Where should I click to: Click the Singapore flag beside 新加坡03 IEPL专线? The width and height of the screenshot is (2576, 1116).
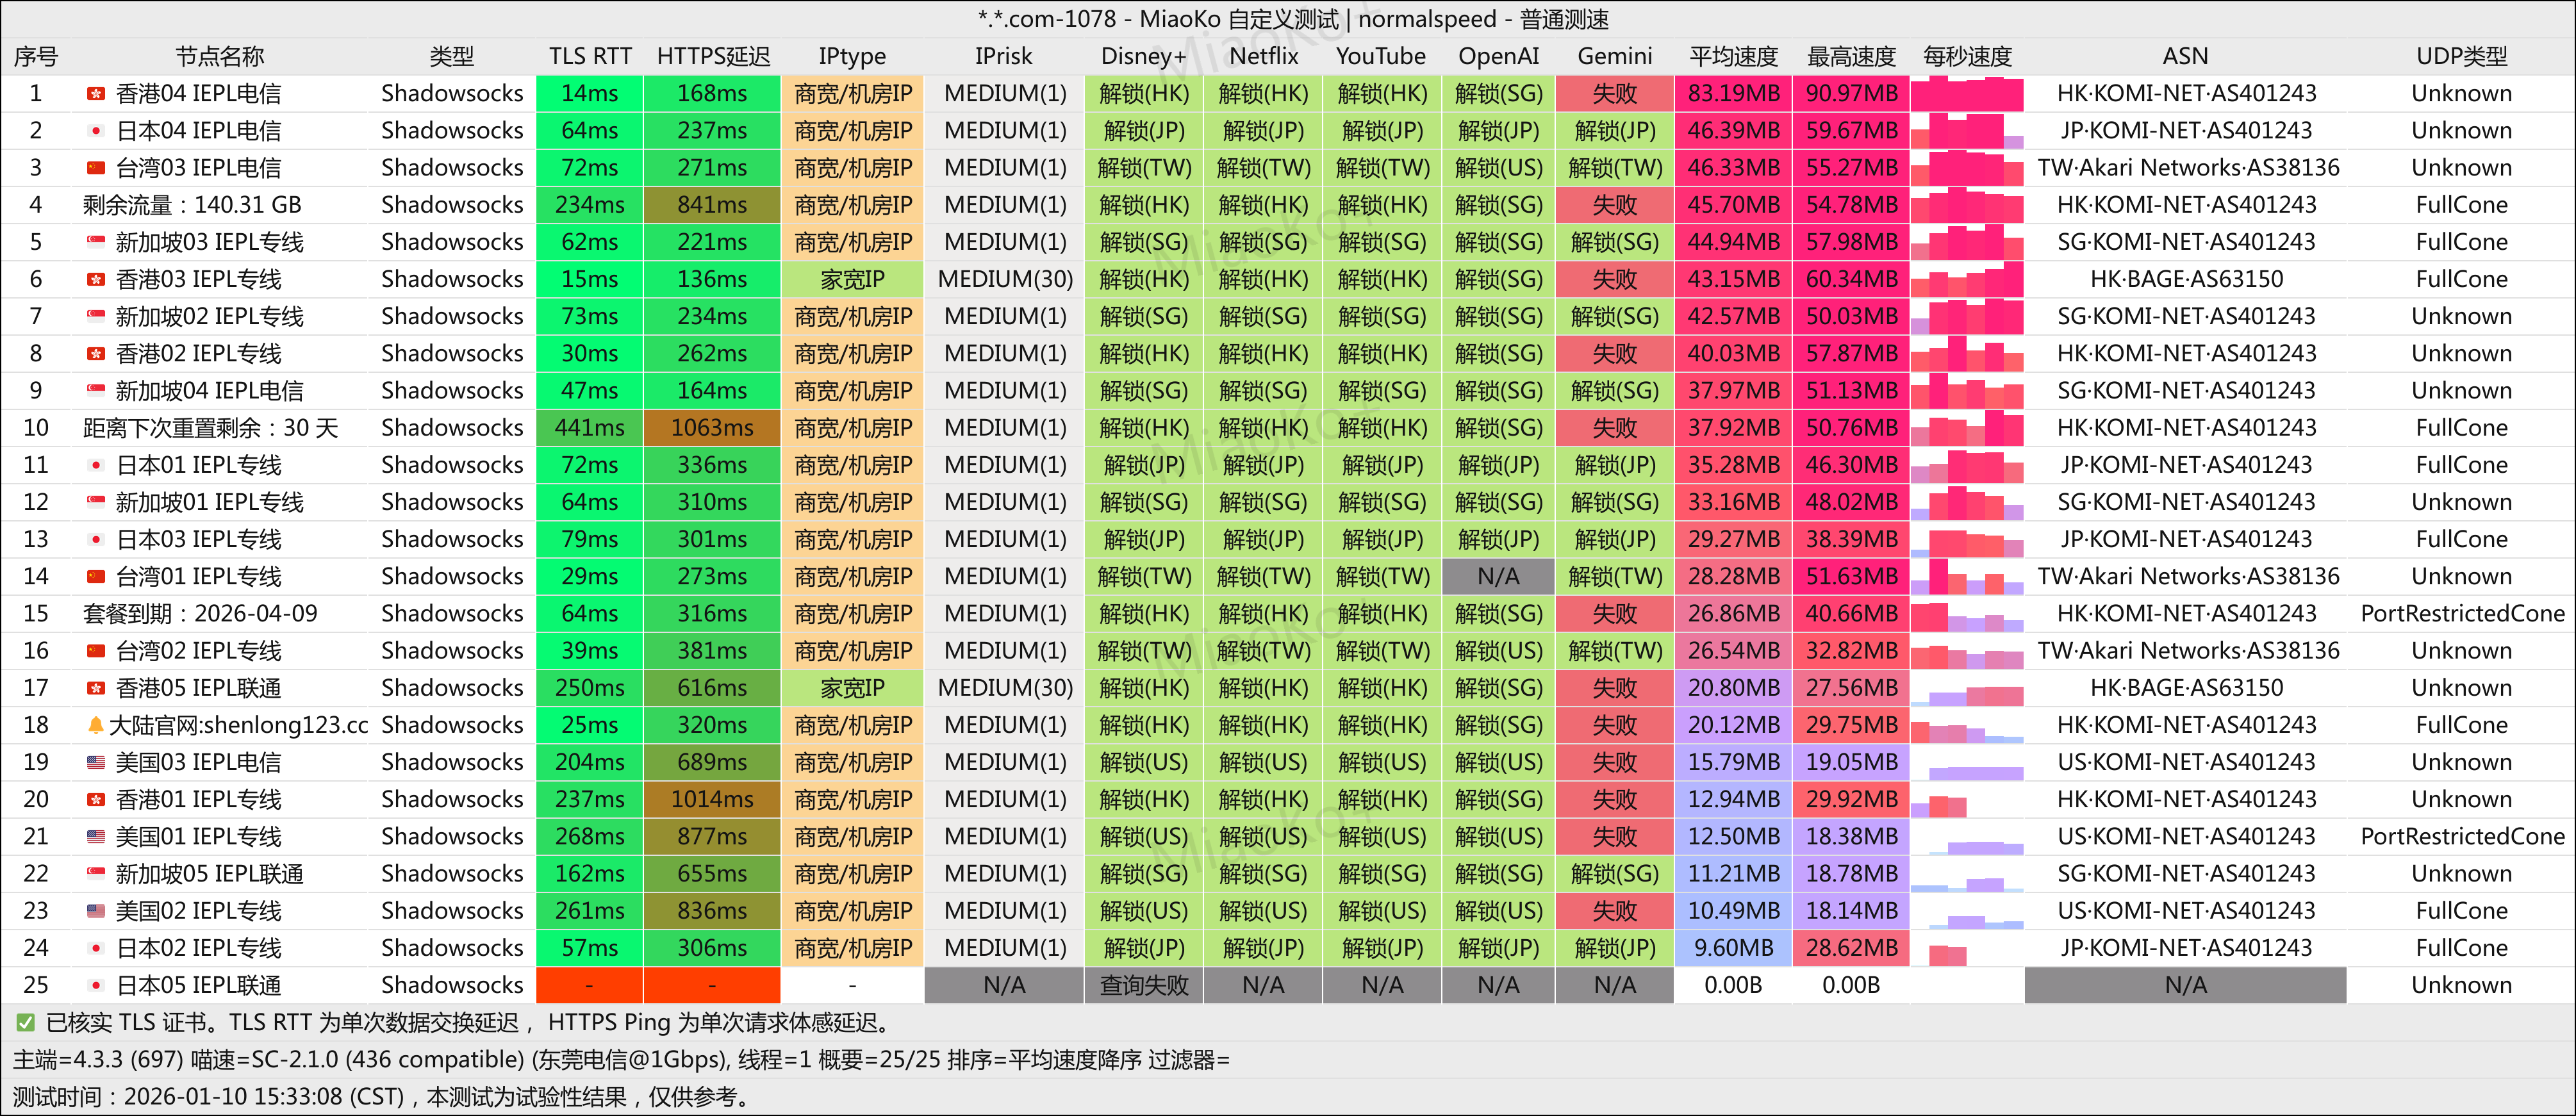(96, 242)
